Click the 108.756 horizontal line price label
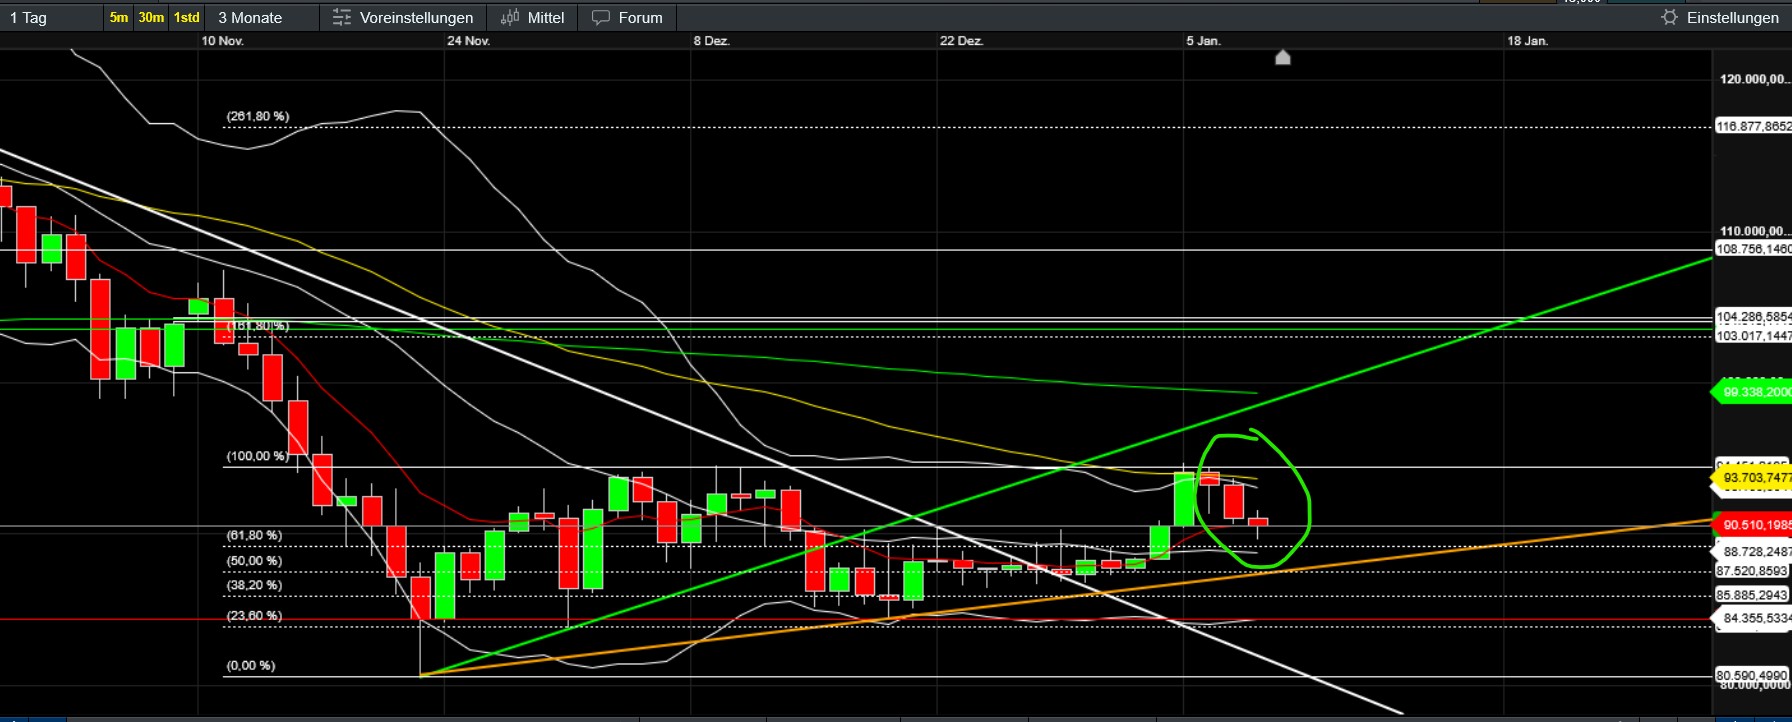1792x722 pixels. pos(1753,249)
